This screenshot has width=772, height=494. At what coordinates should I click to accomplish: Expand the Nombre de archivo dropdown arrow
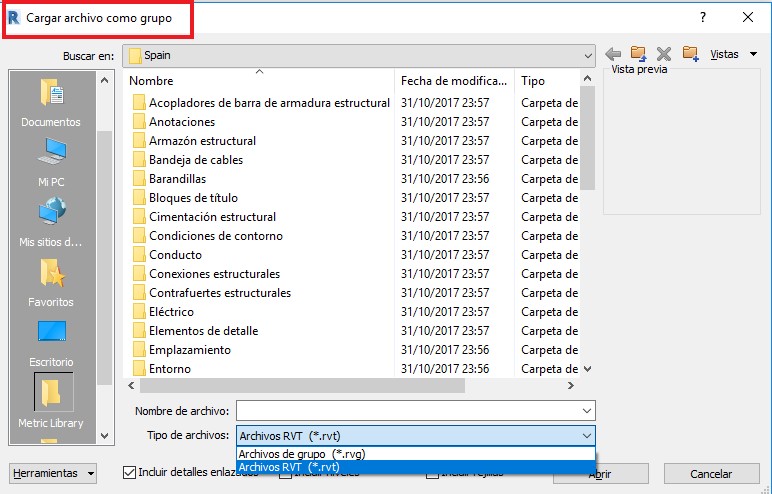(587, 411)
